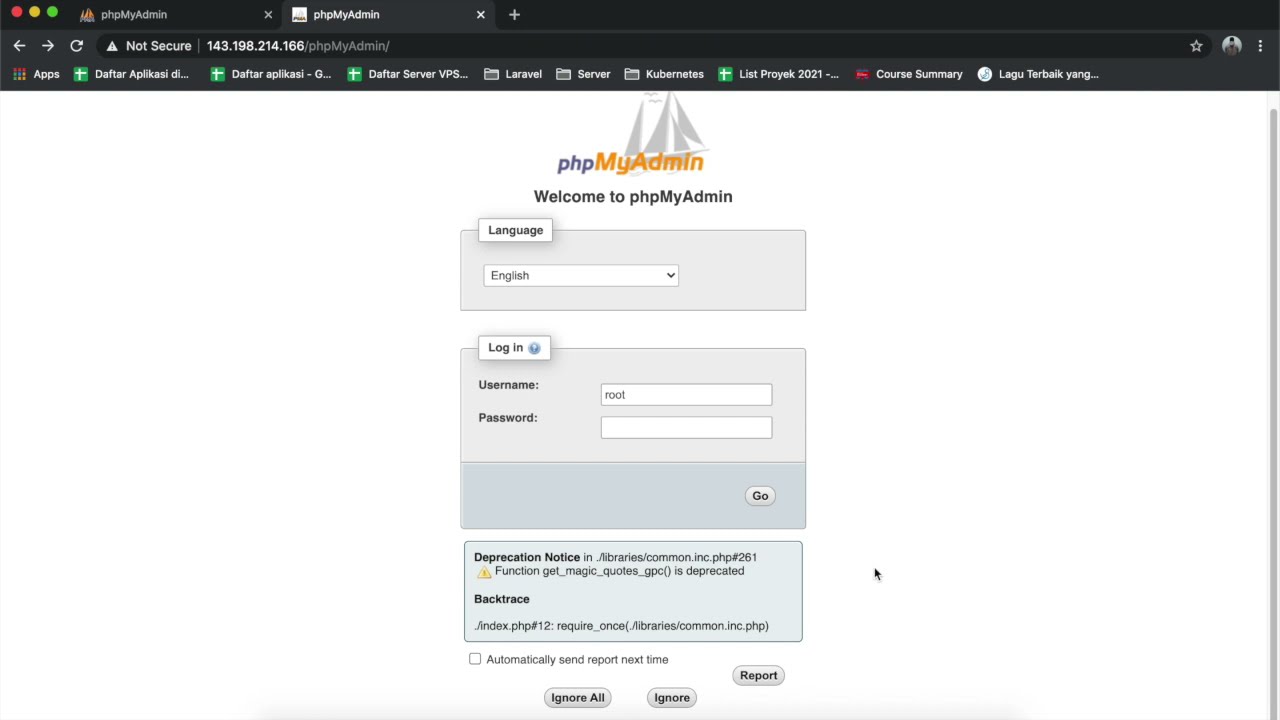Close the first phpMyAdmin tab

[268, 15]
